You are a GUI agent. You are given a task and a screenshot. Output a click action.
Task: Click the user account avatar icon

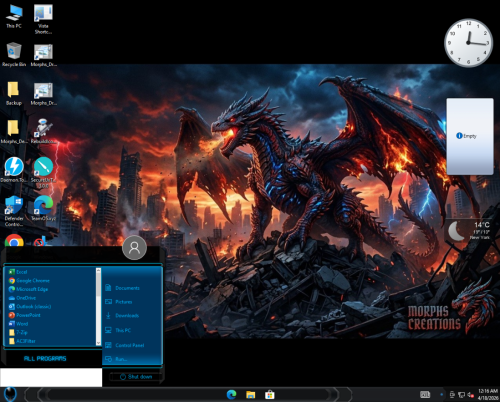point(134,248)
